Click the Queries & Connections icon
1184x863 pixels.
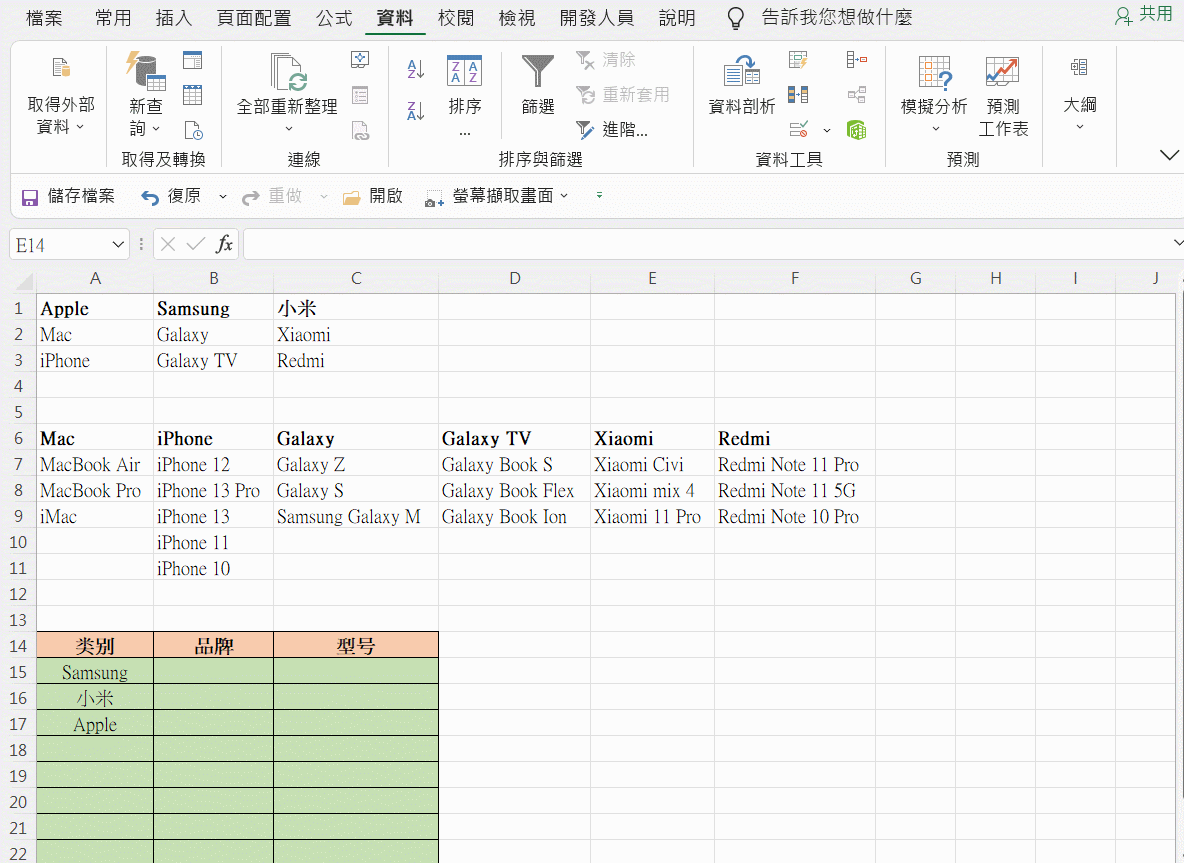tap(360, 60)
